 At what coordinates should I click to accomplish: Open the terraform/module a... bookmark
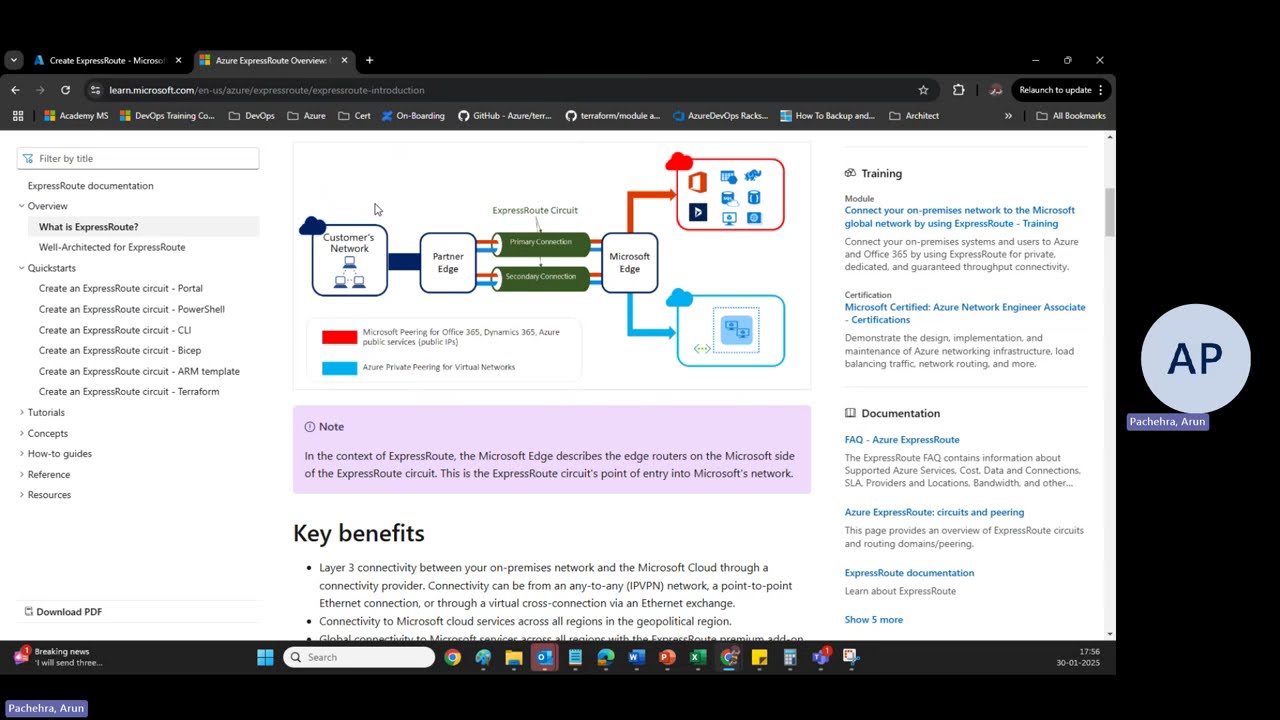(612, 116)
